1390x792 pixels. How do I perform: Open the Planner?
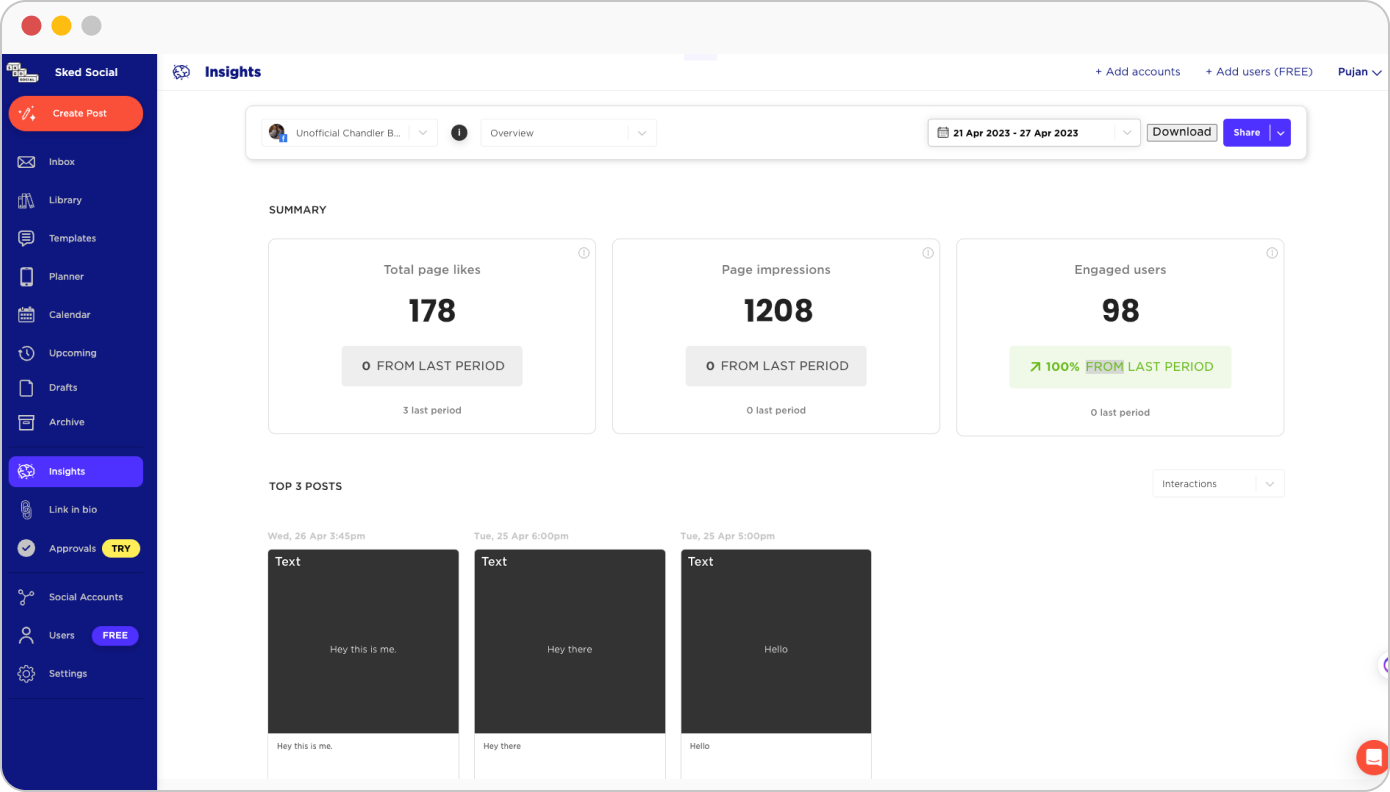click(66, 276)
